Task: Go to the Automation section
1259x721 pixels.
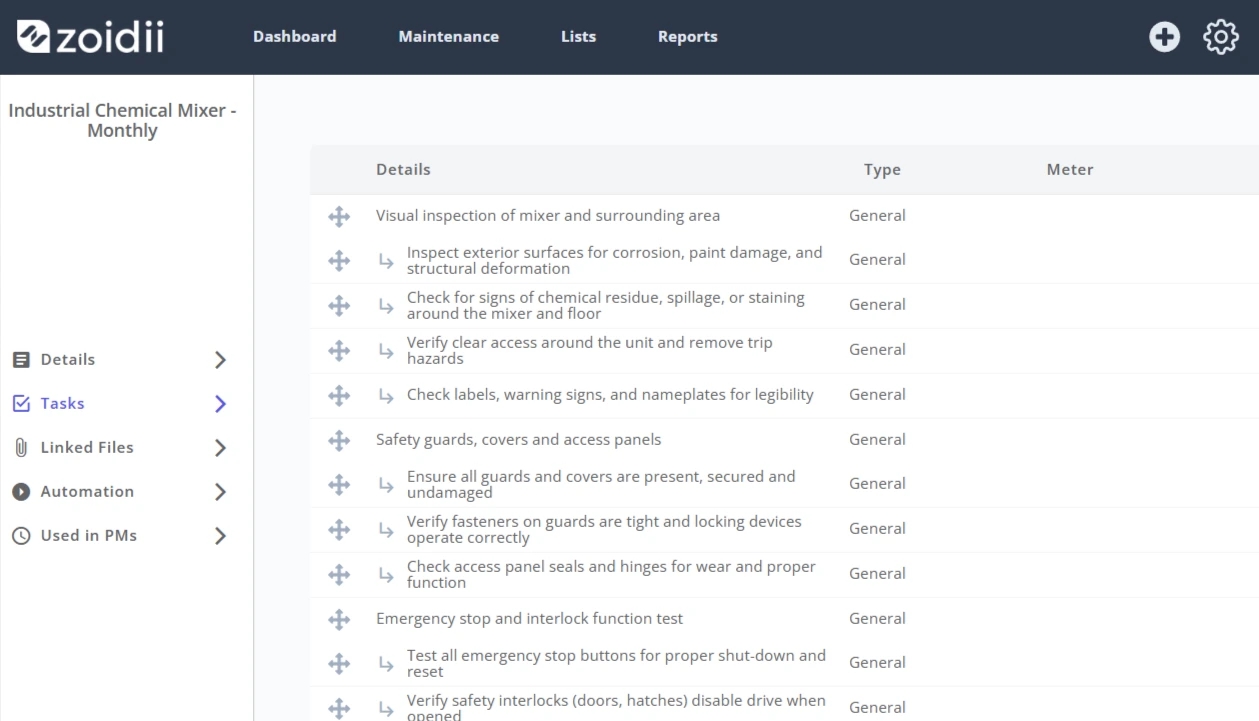Action: pos(87,492)
